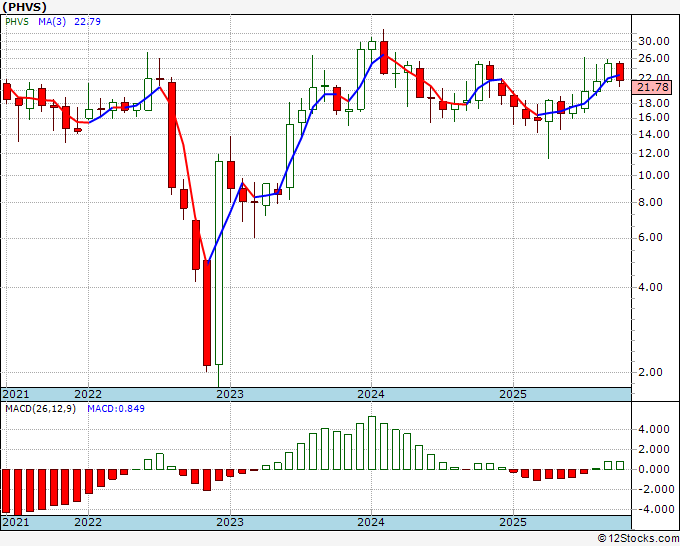Click the 26.00 price axis label
The image size is (680, 546).
(x=654, y=58)
